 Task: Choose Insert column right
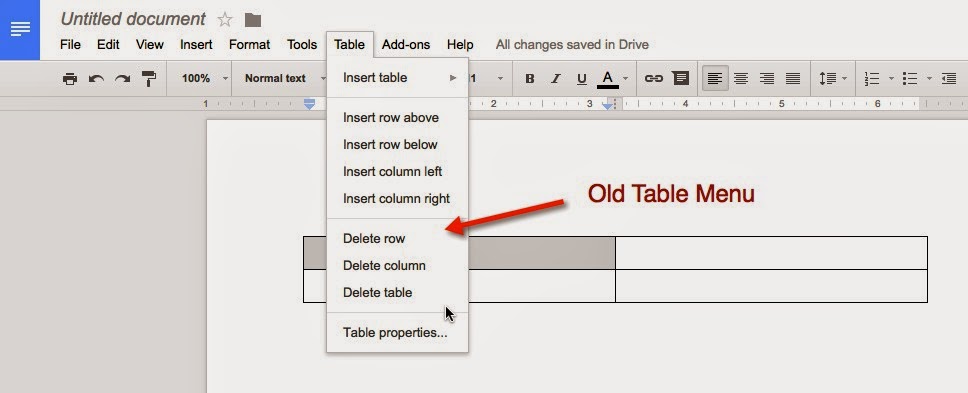pyautogui.click(x=398, y=199)
